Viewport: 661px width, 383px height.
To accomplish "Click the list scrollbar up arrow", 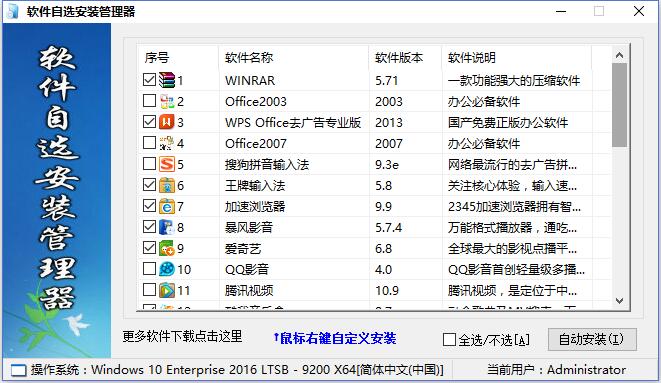I will click(619, 55).
